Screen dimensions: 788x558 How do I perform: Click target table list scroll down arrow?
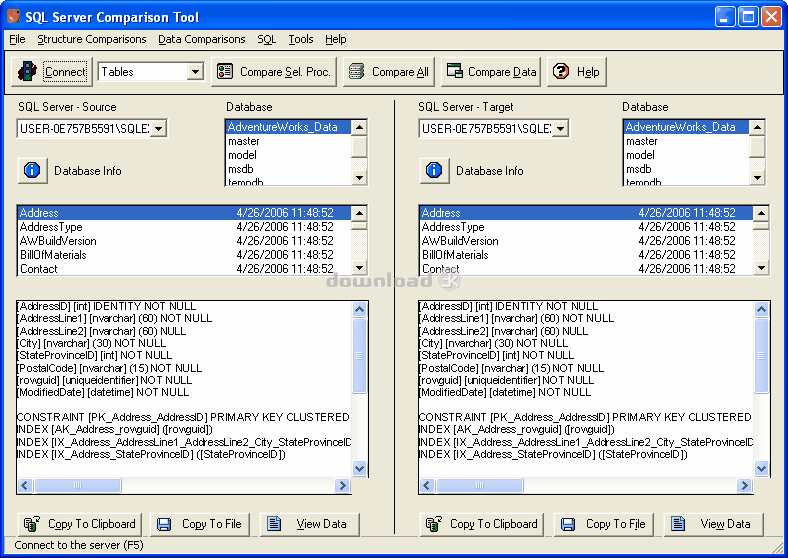tap(761, 268)
